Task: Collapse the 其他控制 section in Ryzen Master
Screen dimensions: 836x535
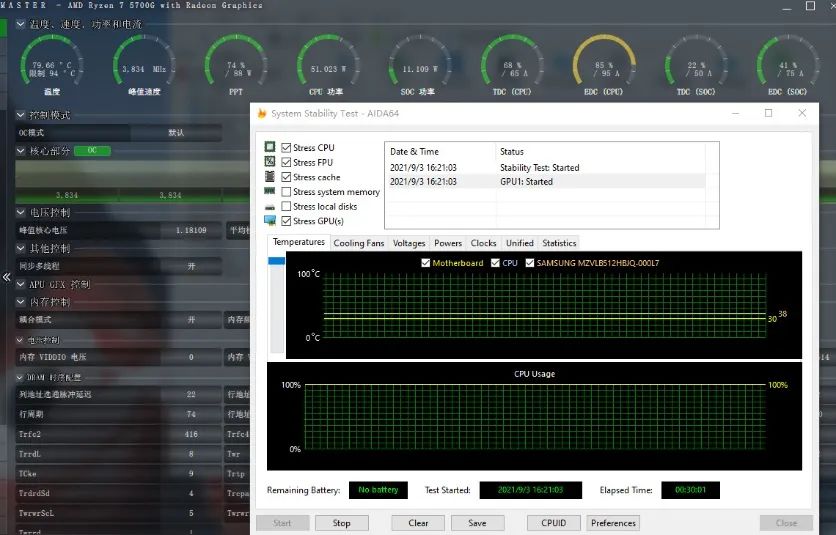Action: coord(21,248)
